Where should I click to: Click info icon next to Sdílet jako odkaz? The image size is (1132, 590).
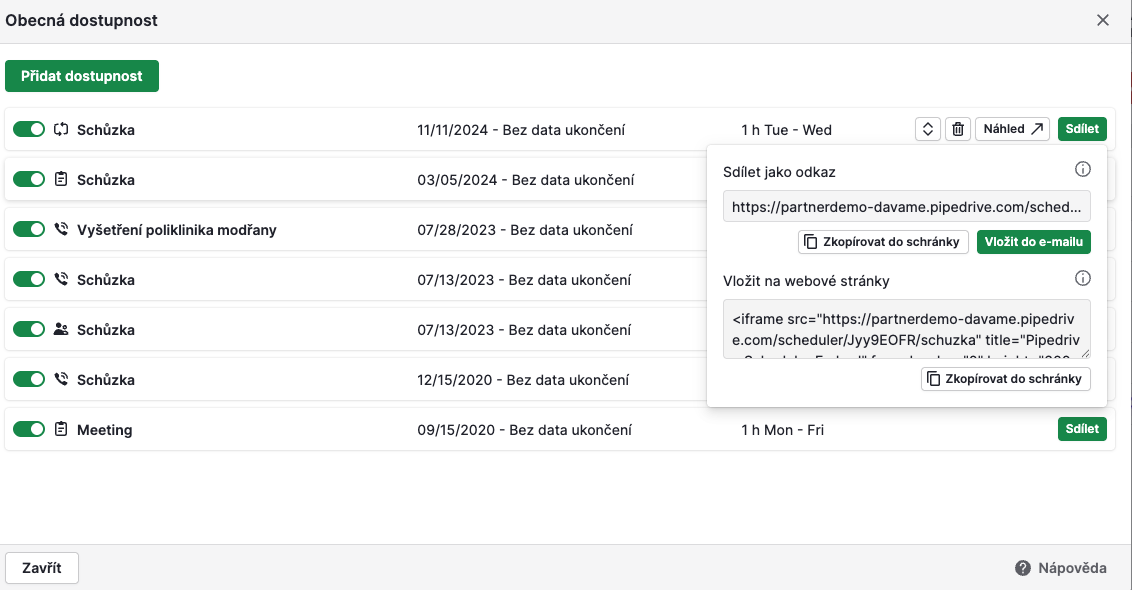click(1082, 169)
